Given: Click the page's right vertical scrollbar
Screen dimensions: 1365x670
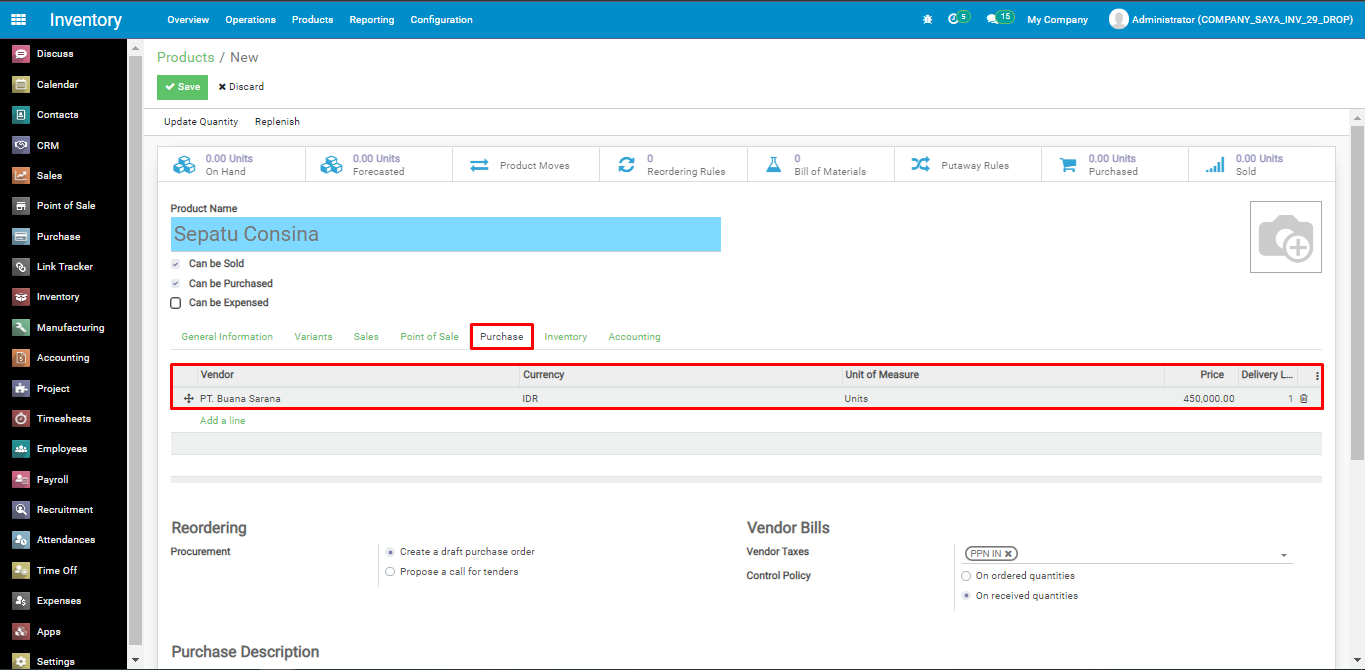Looking at the screenshot, I should tap(1357, 300).
